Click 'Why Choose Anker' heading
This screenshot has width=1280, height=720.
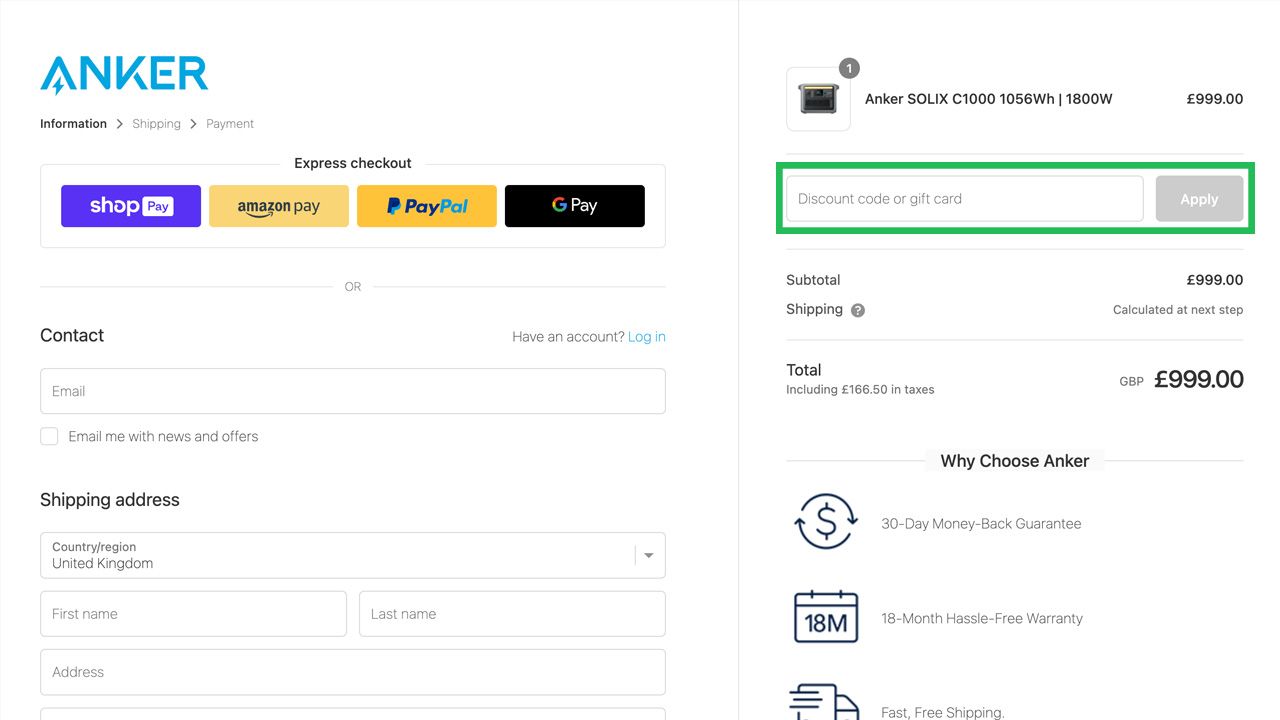point(1015,461)
